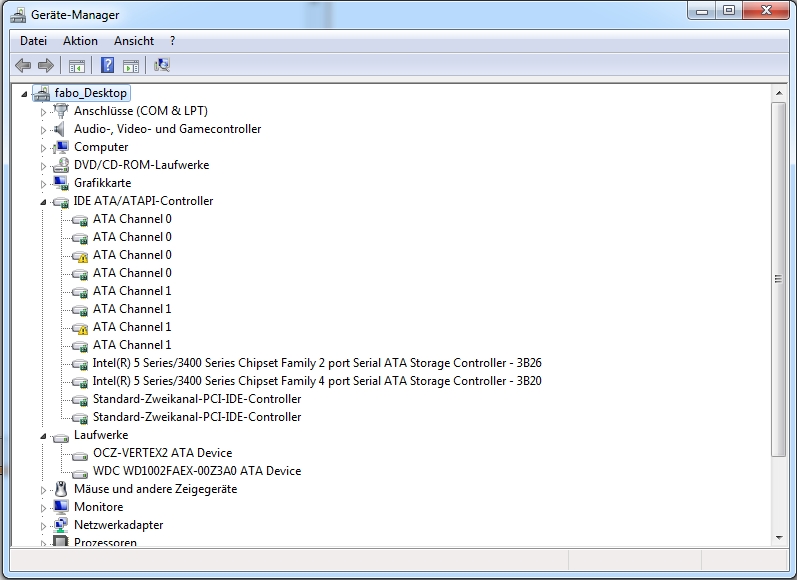Select the Grafikkarte display icon
The image size is (797, 580).
61,182
